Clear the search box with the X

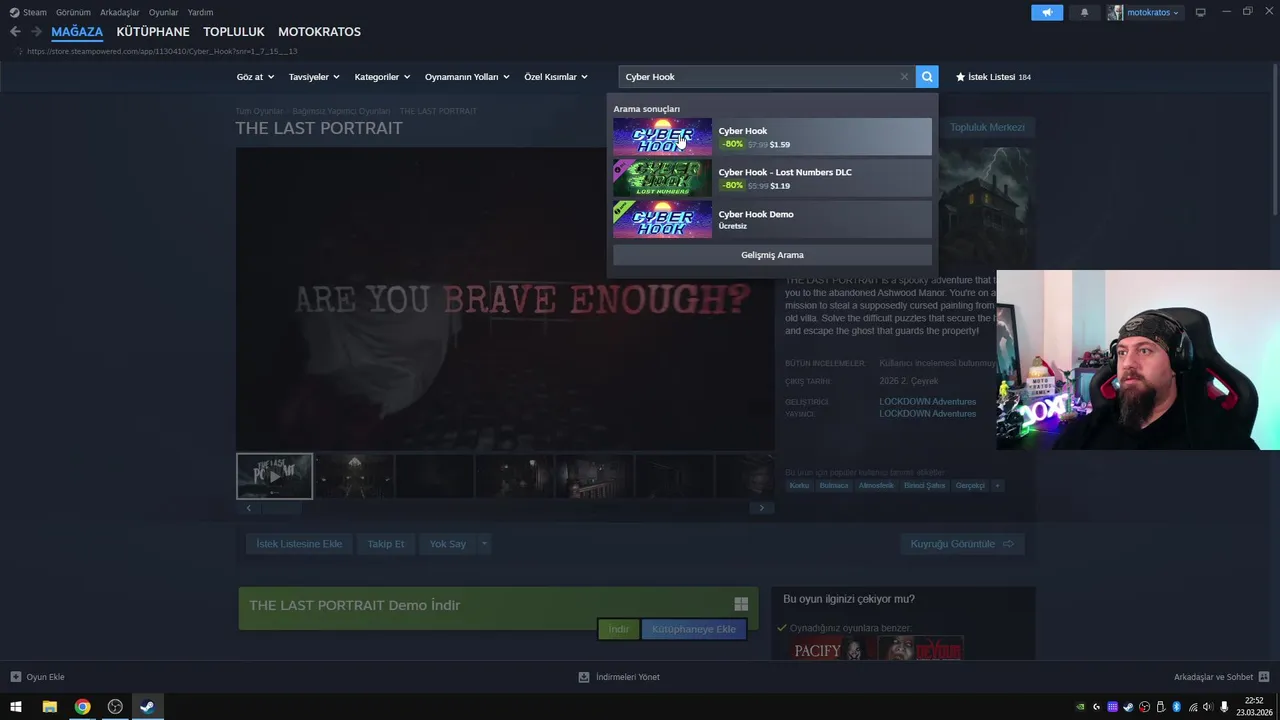904,77
